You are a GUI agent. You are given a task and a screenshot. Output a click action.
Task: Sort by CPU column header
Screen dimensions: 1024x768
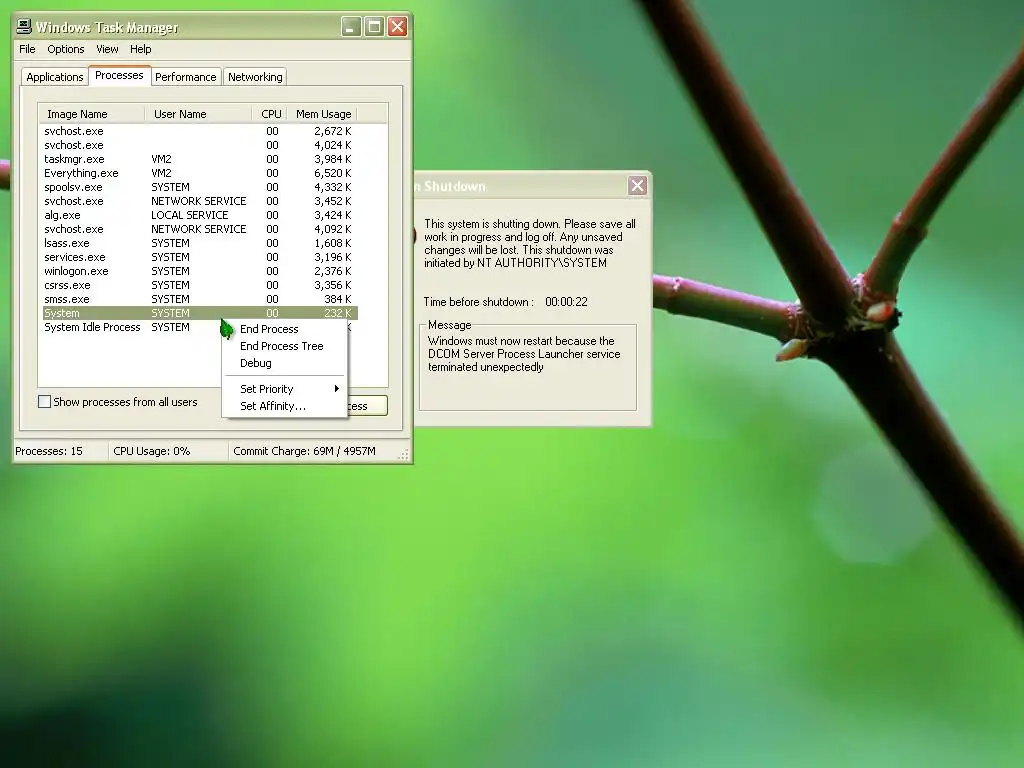[270, 114]
